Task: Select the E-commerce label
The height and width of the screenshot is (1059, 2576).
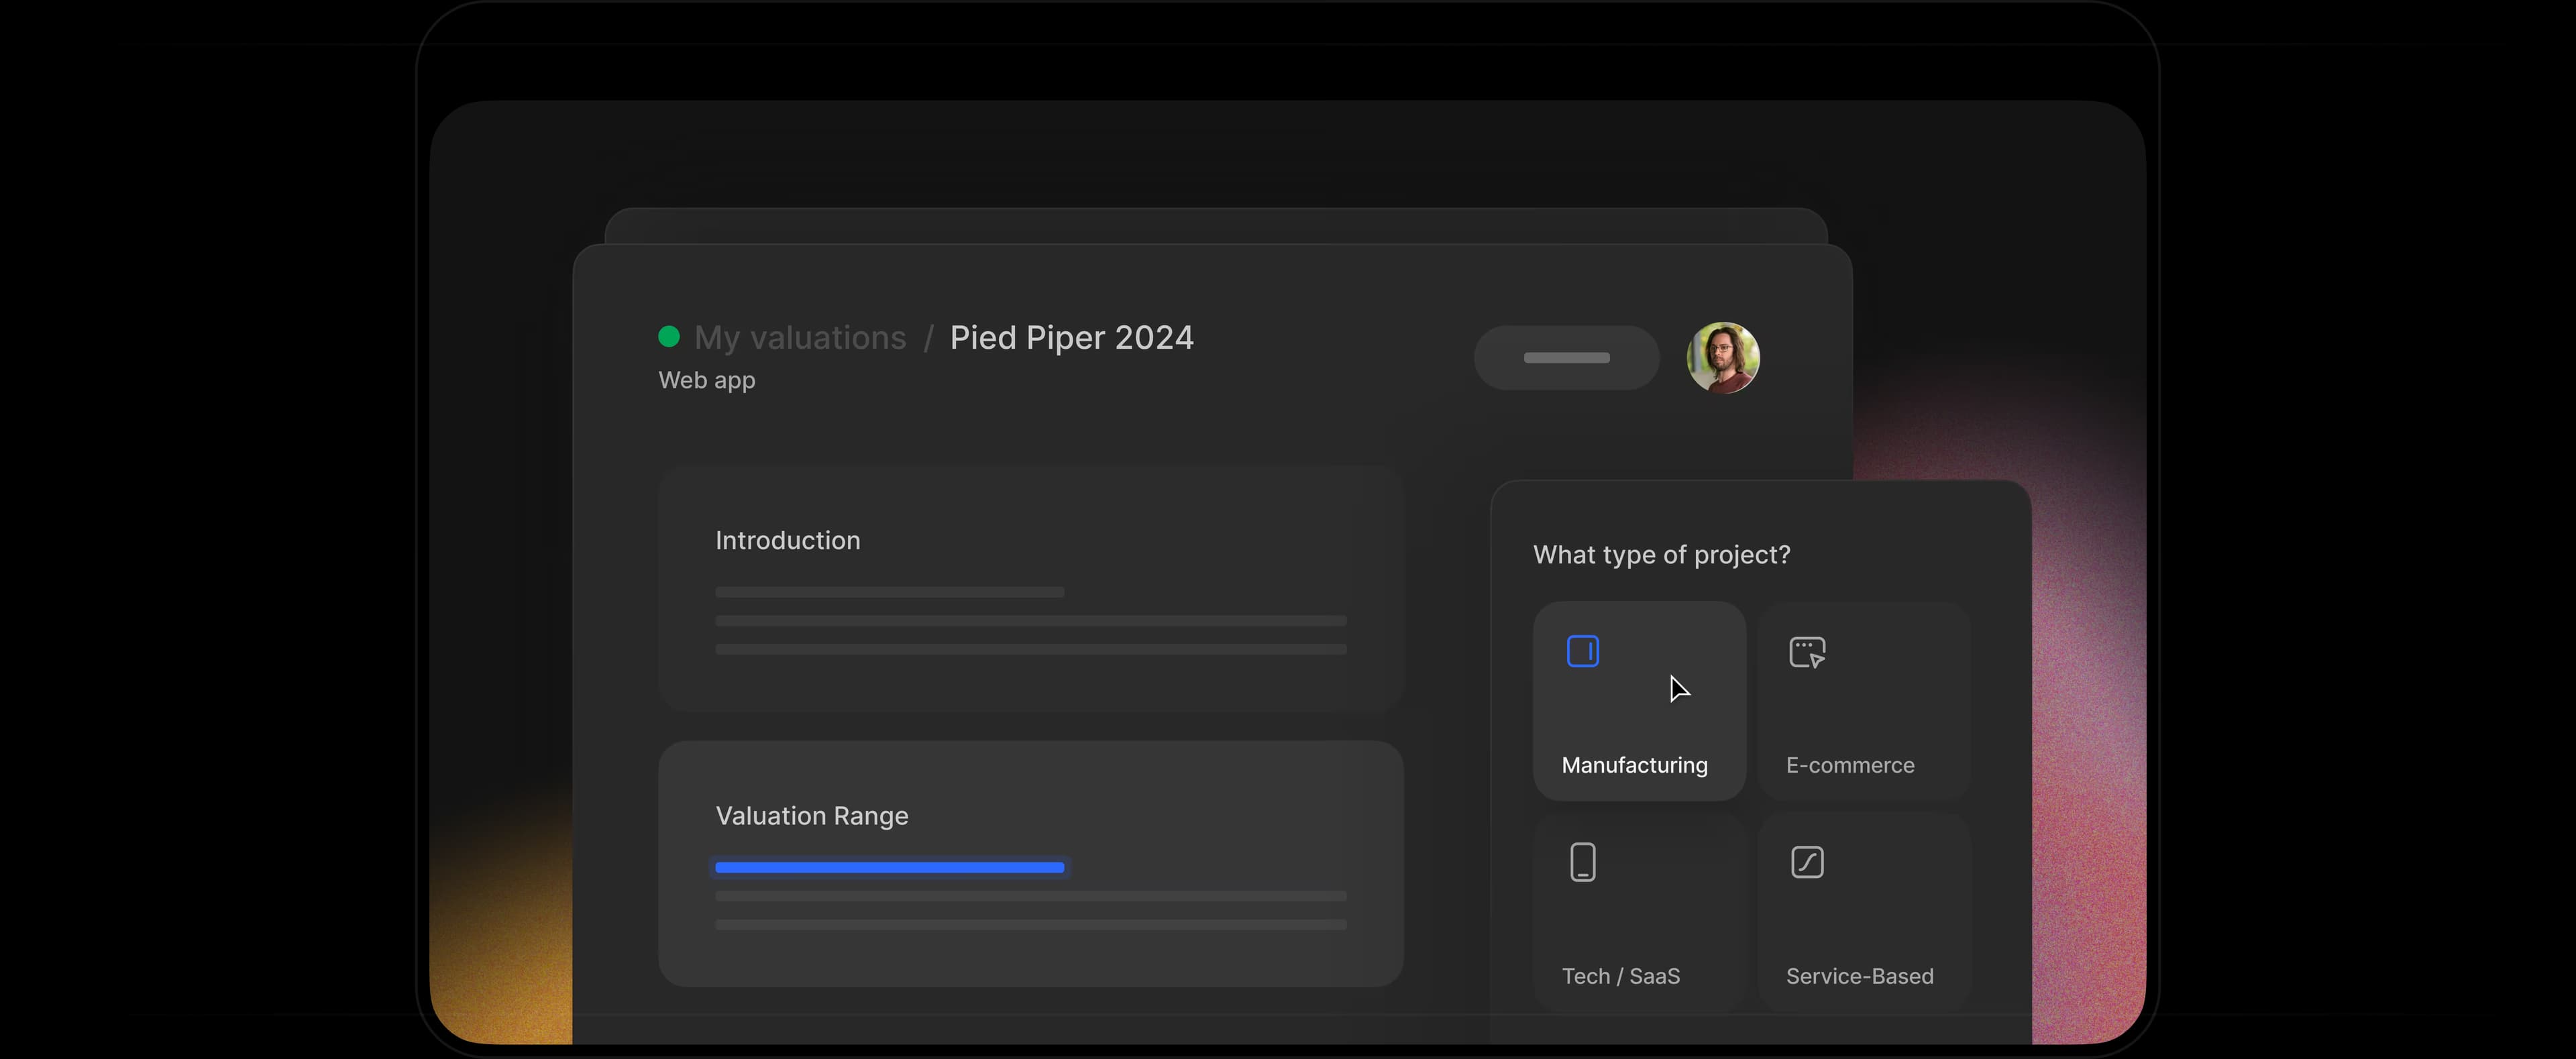Action: (1850, 765)
